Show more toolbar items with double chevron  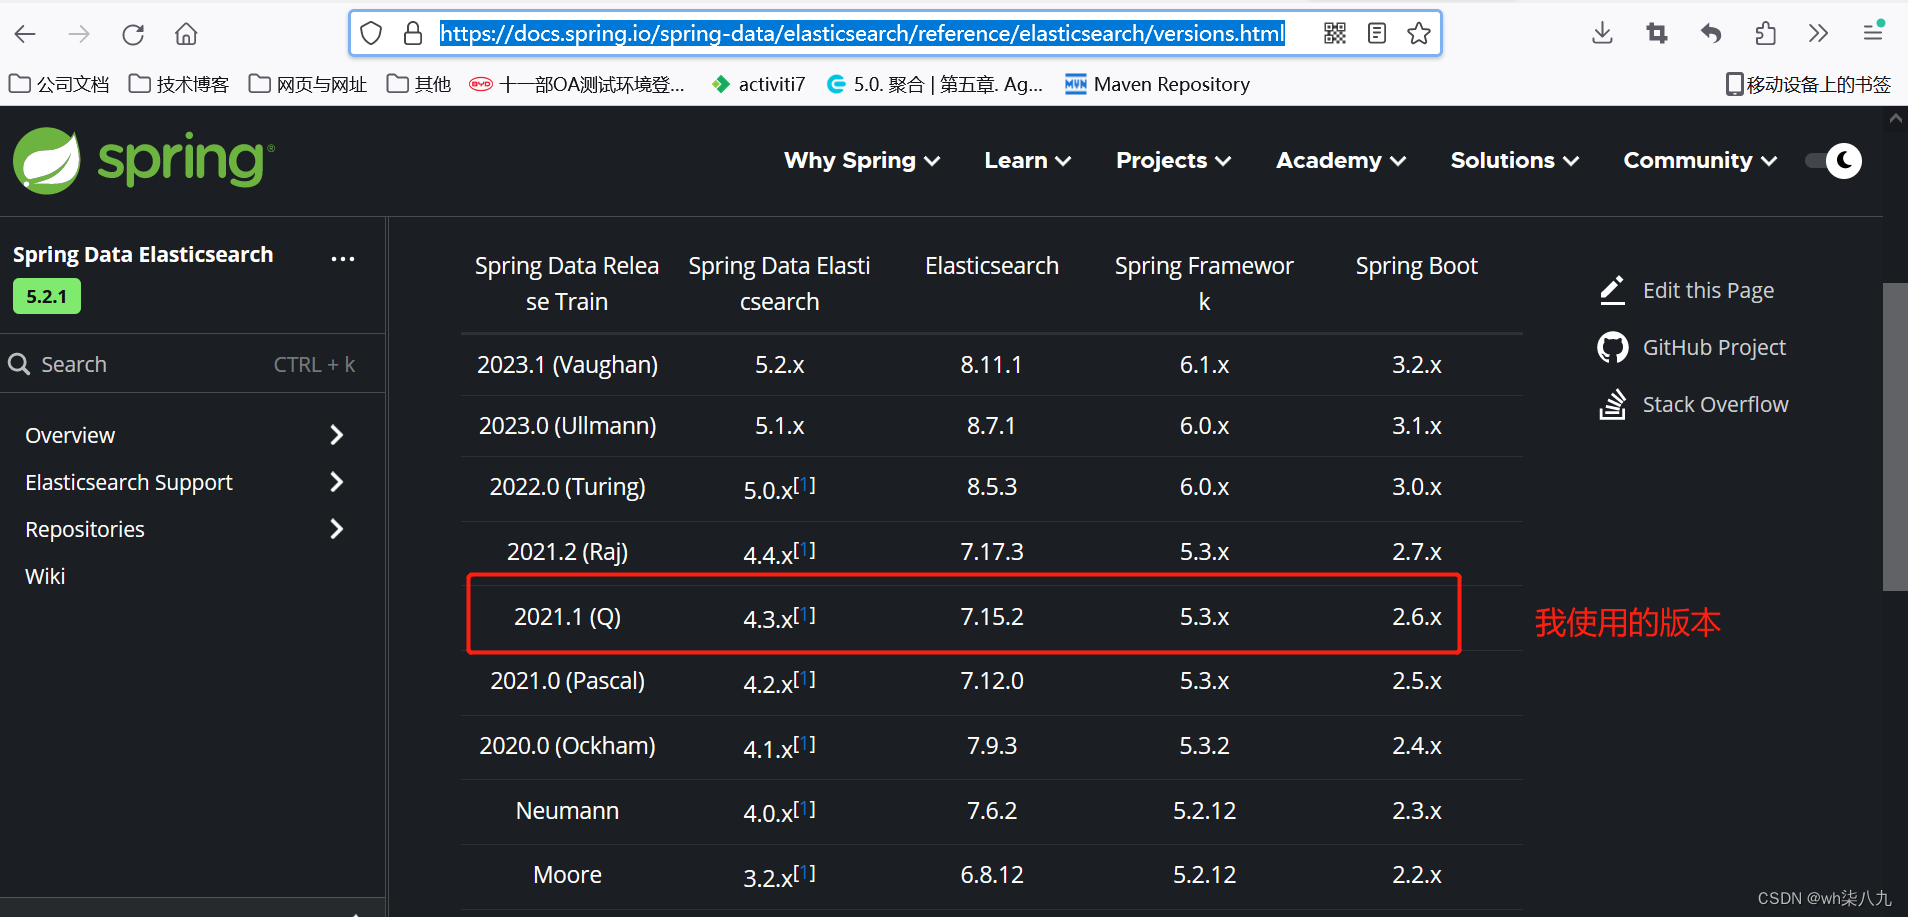click(1818, 33)
